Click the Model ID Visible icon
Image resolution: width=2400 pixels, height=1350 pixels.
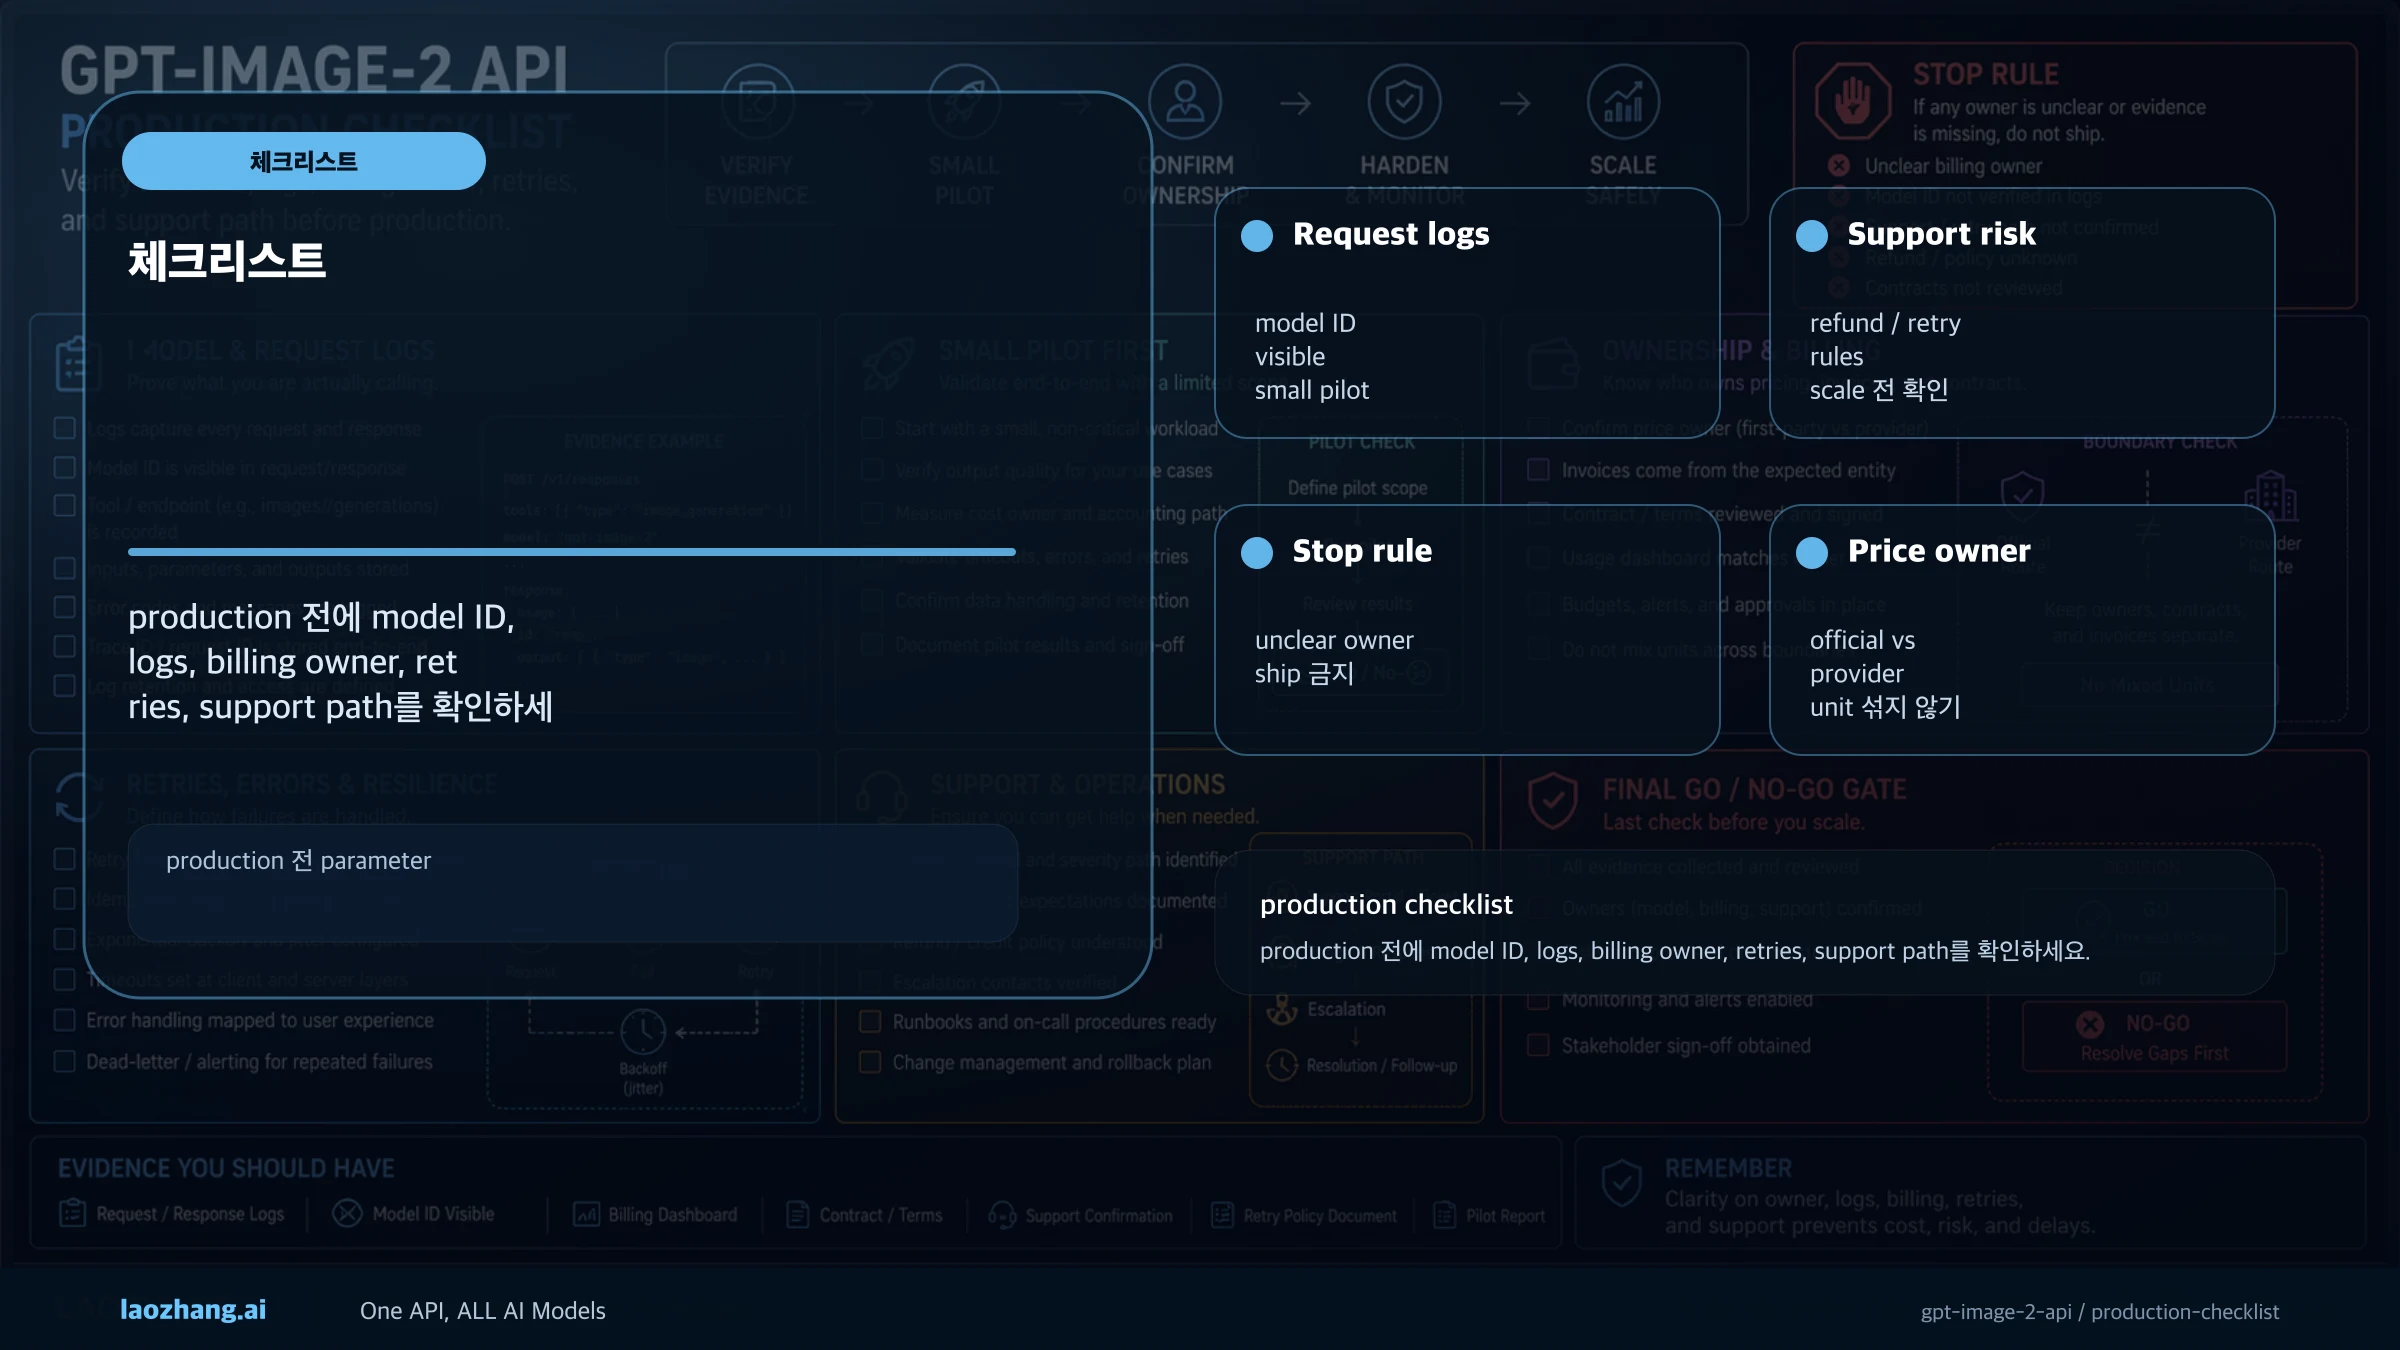(347, 1213)
